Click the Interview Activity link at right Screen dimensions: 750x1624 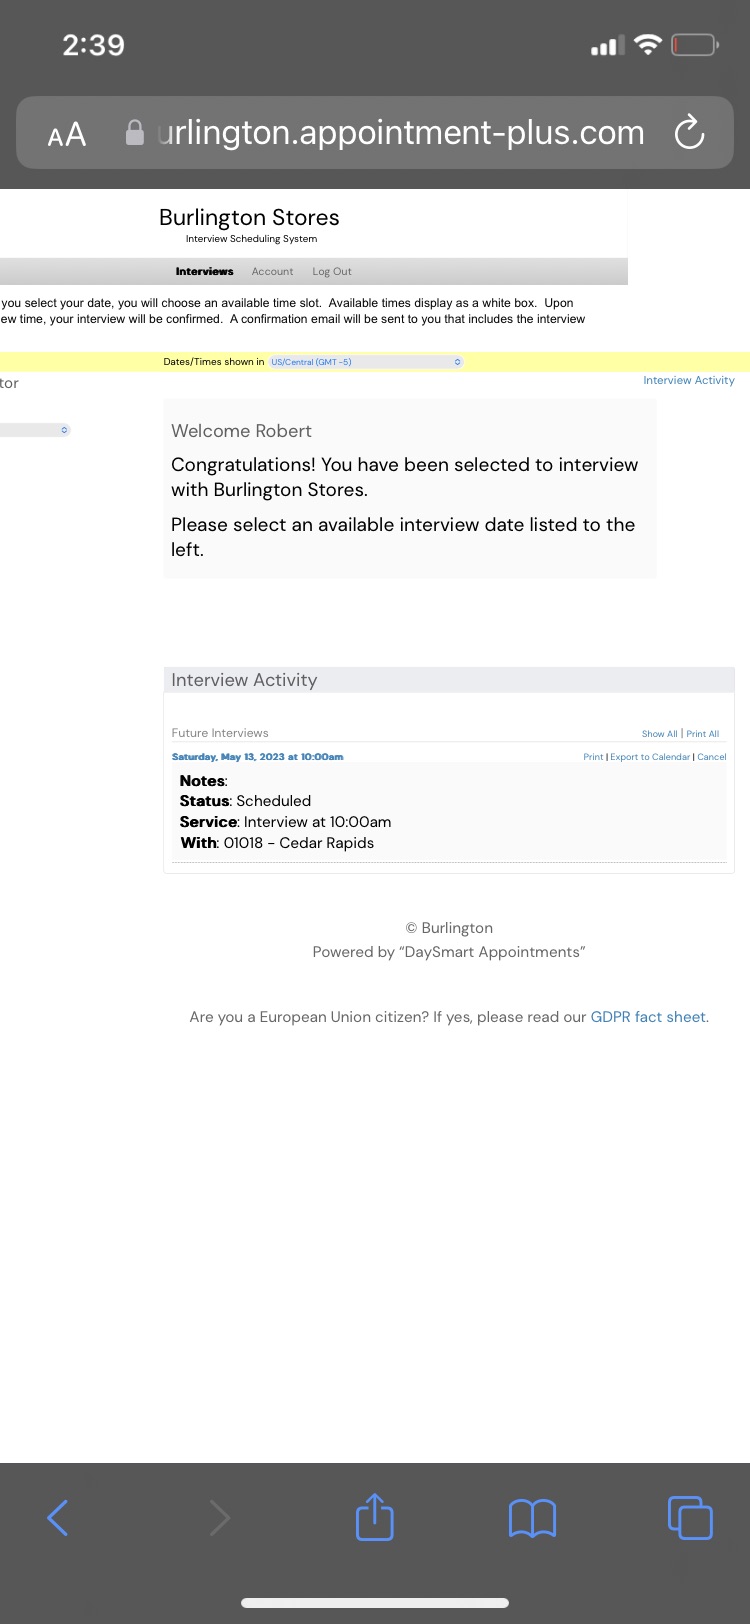pos(689,380)
